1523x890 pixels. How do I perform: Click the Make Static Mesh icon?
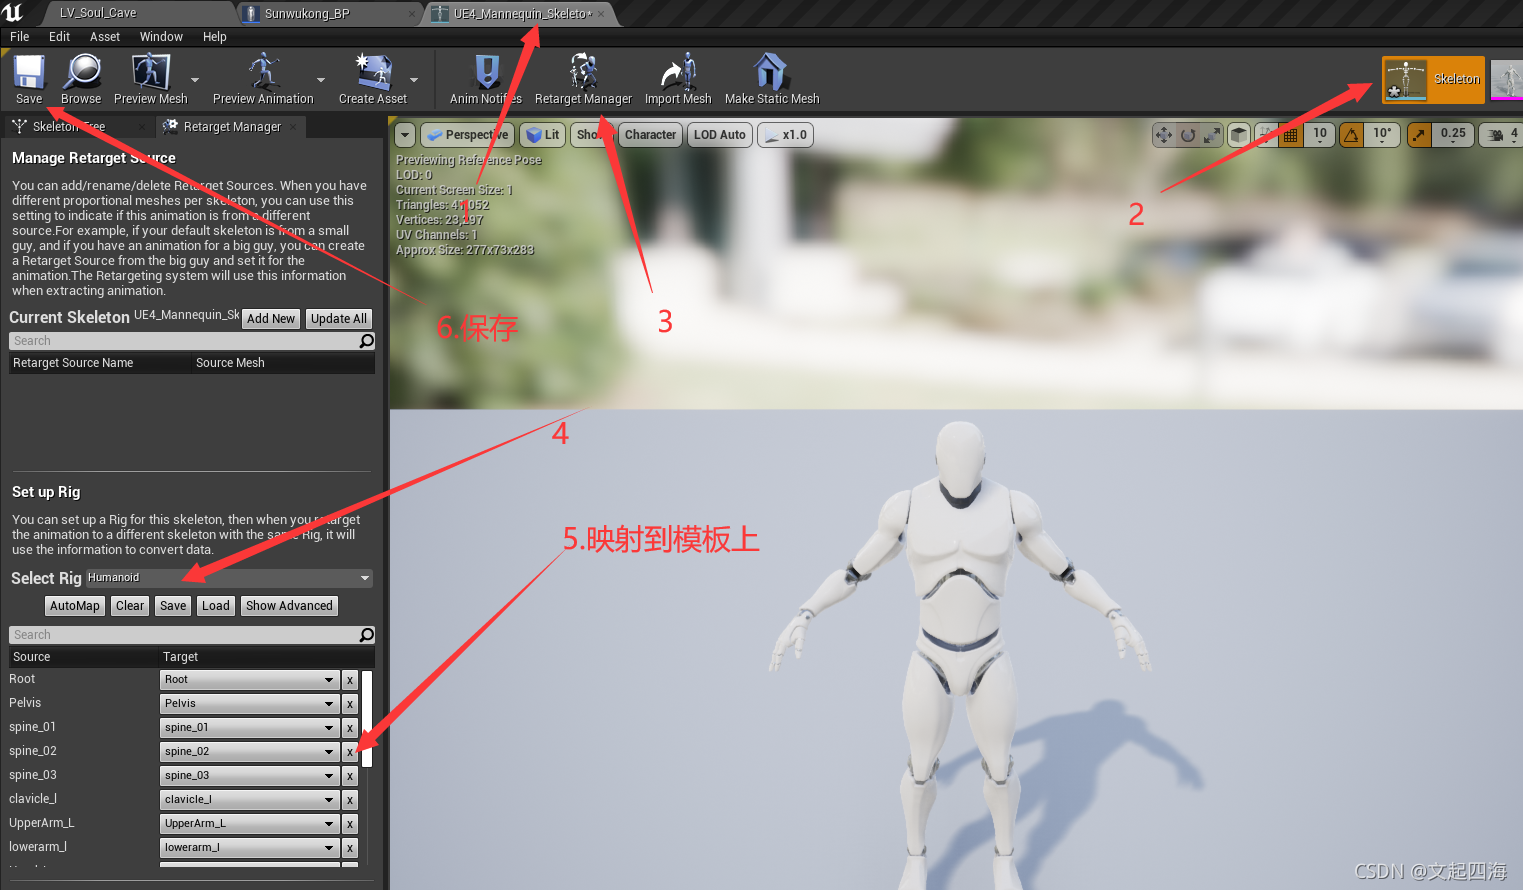pyautogui.click(x=772, y=79)
